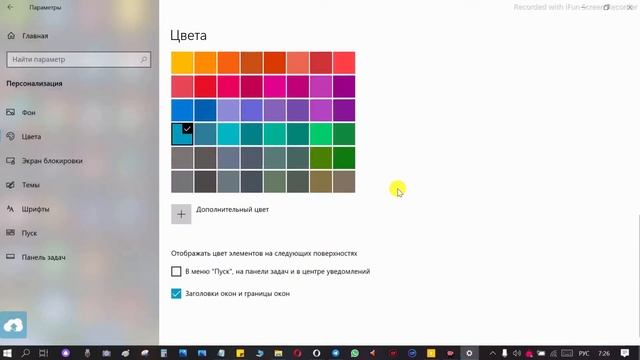Click the magnifier icon in Найти параметр box
The width and height of the screenshot is (640, 360).
[144, 60]
